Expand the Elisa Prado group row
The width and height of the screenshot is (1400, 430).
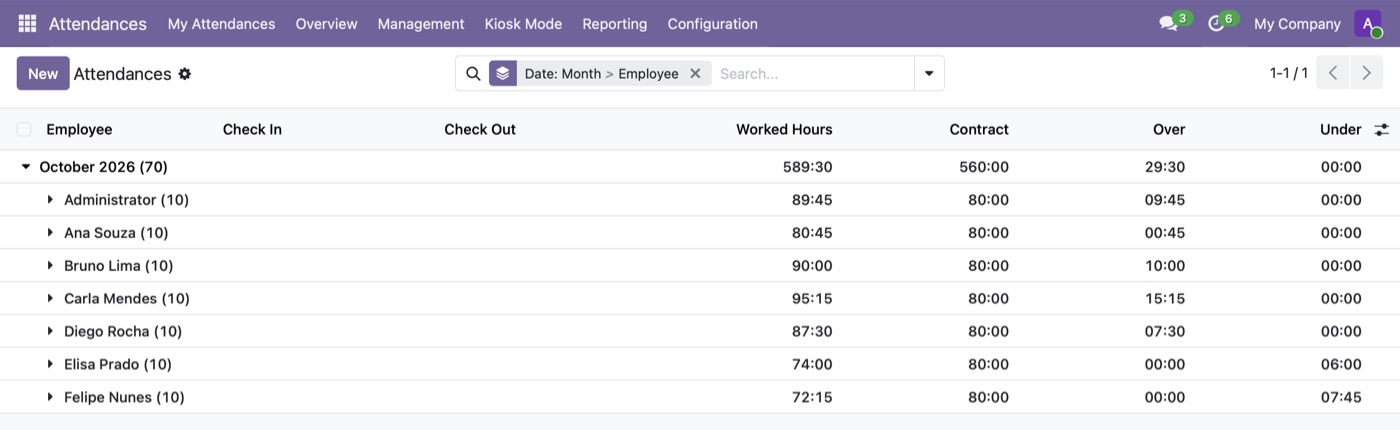(x=50, y=364)
